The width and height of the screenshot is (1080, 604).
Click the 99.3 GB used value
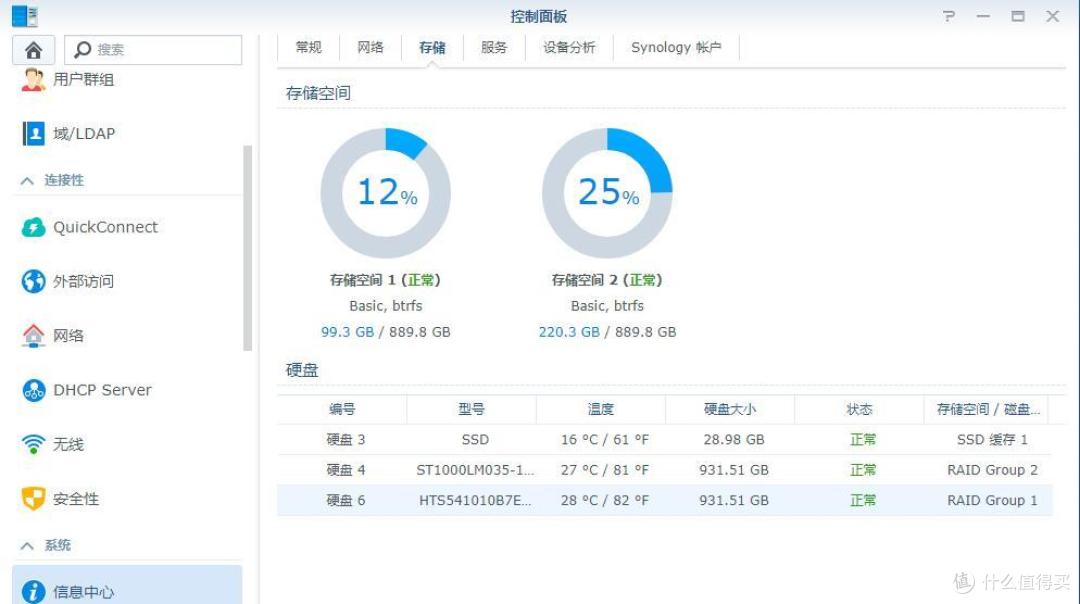pos(347,332)
